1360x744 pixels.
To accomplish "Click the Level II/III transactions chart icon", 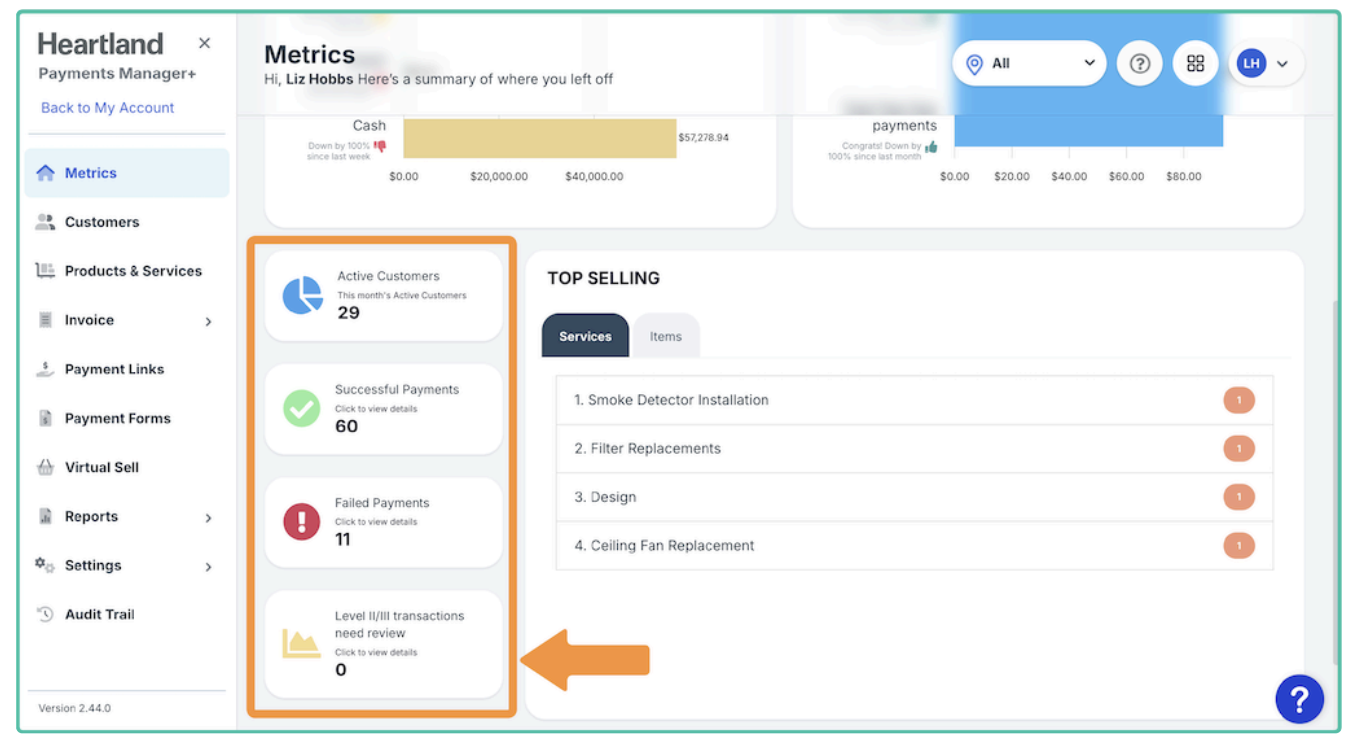I will pos(301,643).
